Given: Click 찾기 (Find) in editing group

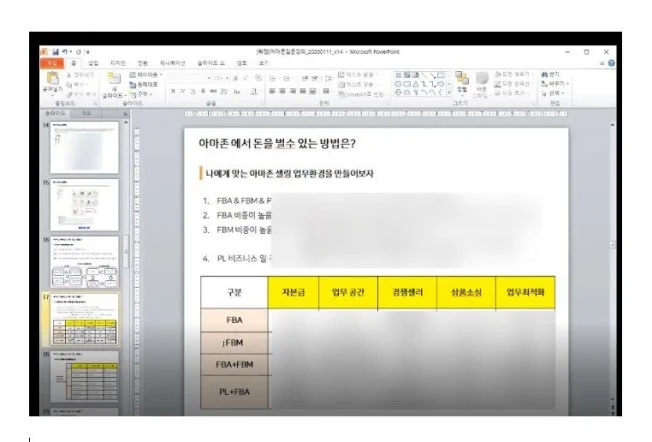Looking at the screenshot, I should pos(551,74).
